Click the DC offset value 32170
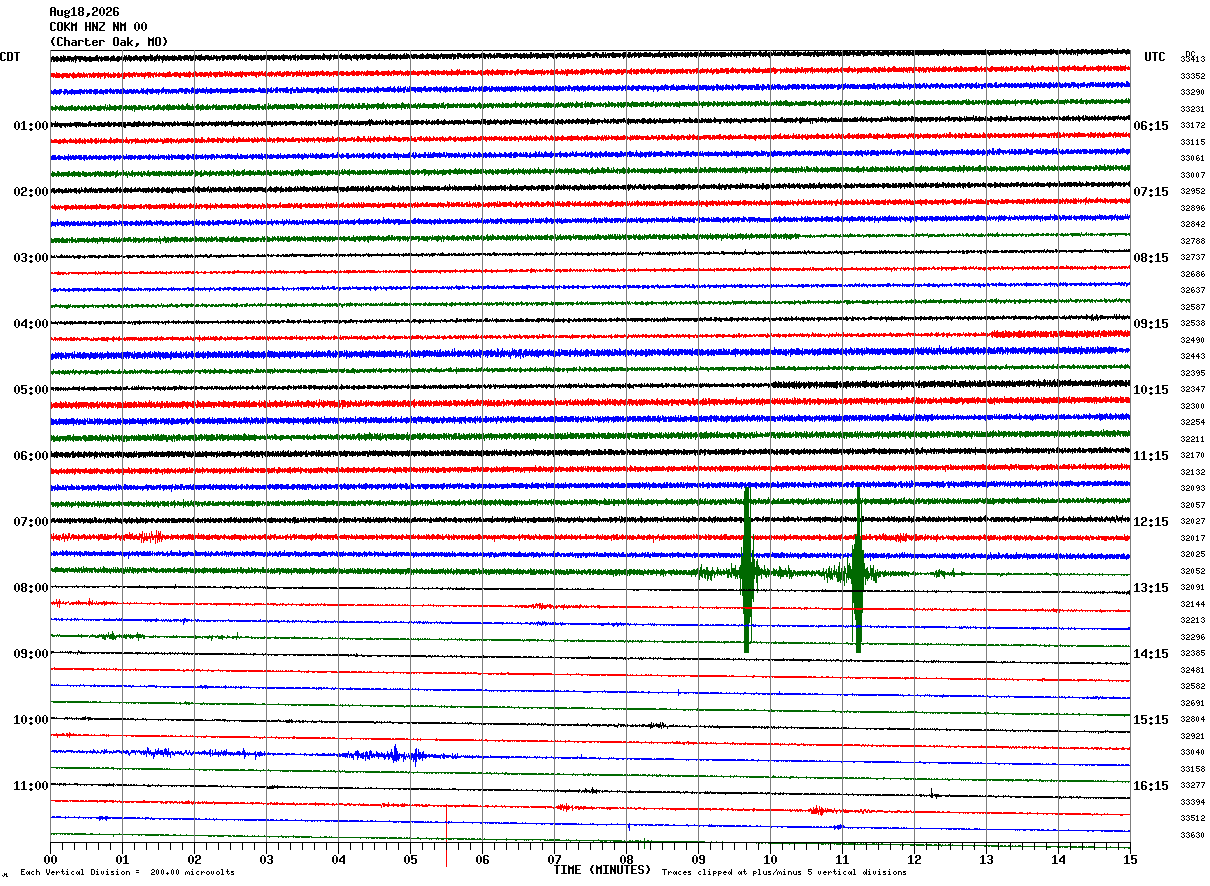The height and width of the screenshot is (886, 1210). coord(1192,455)
